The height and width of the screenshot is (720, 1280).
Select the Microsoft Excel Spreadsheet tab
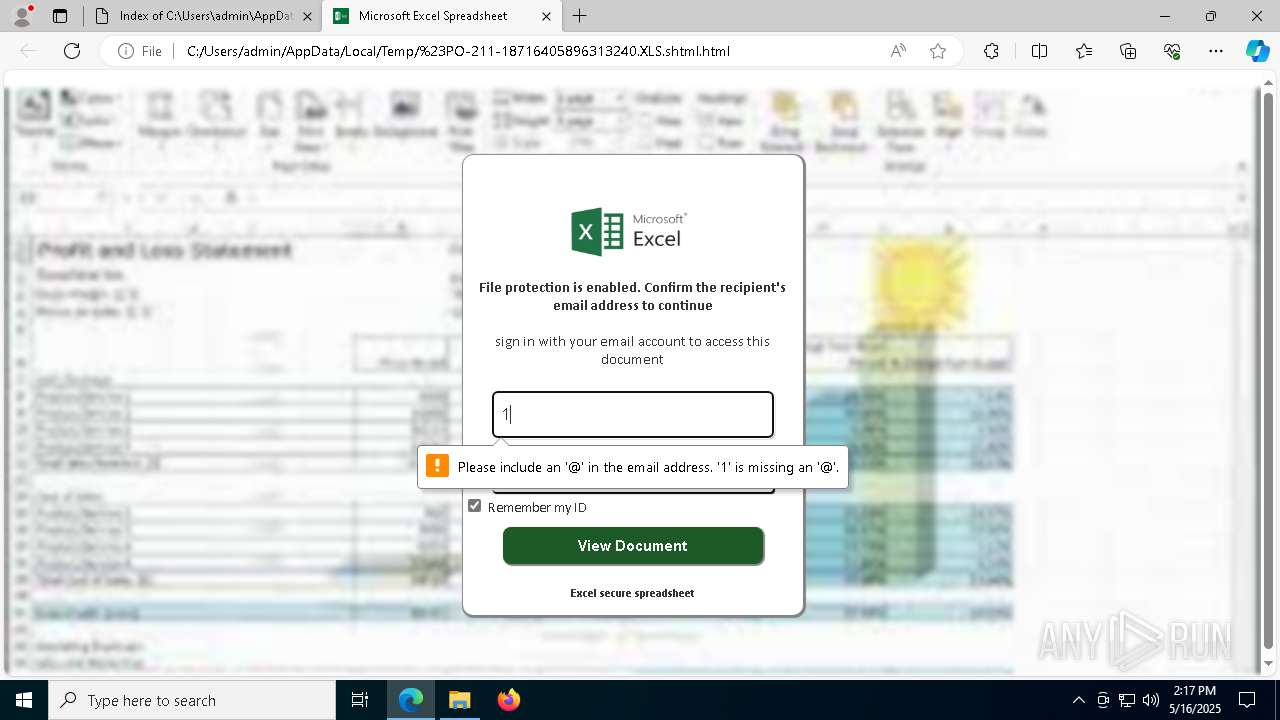432,16
